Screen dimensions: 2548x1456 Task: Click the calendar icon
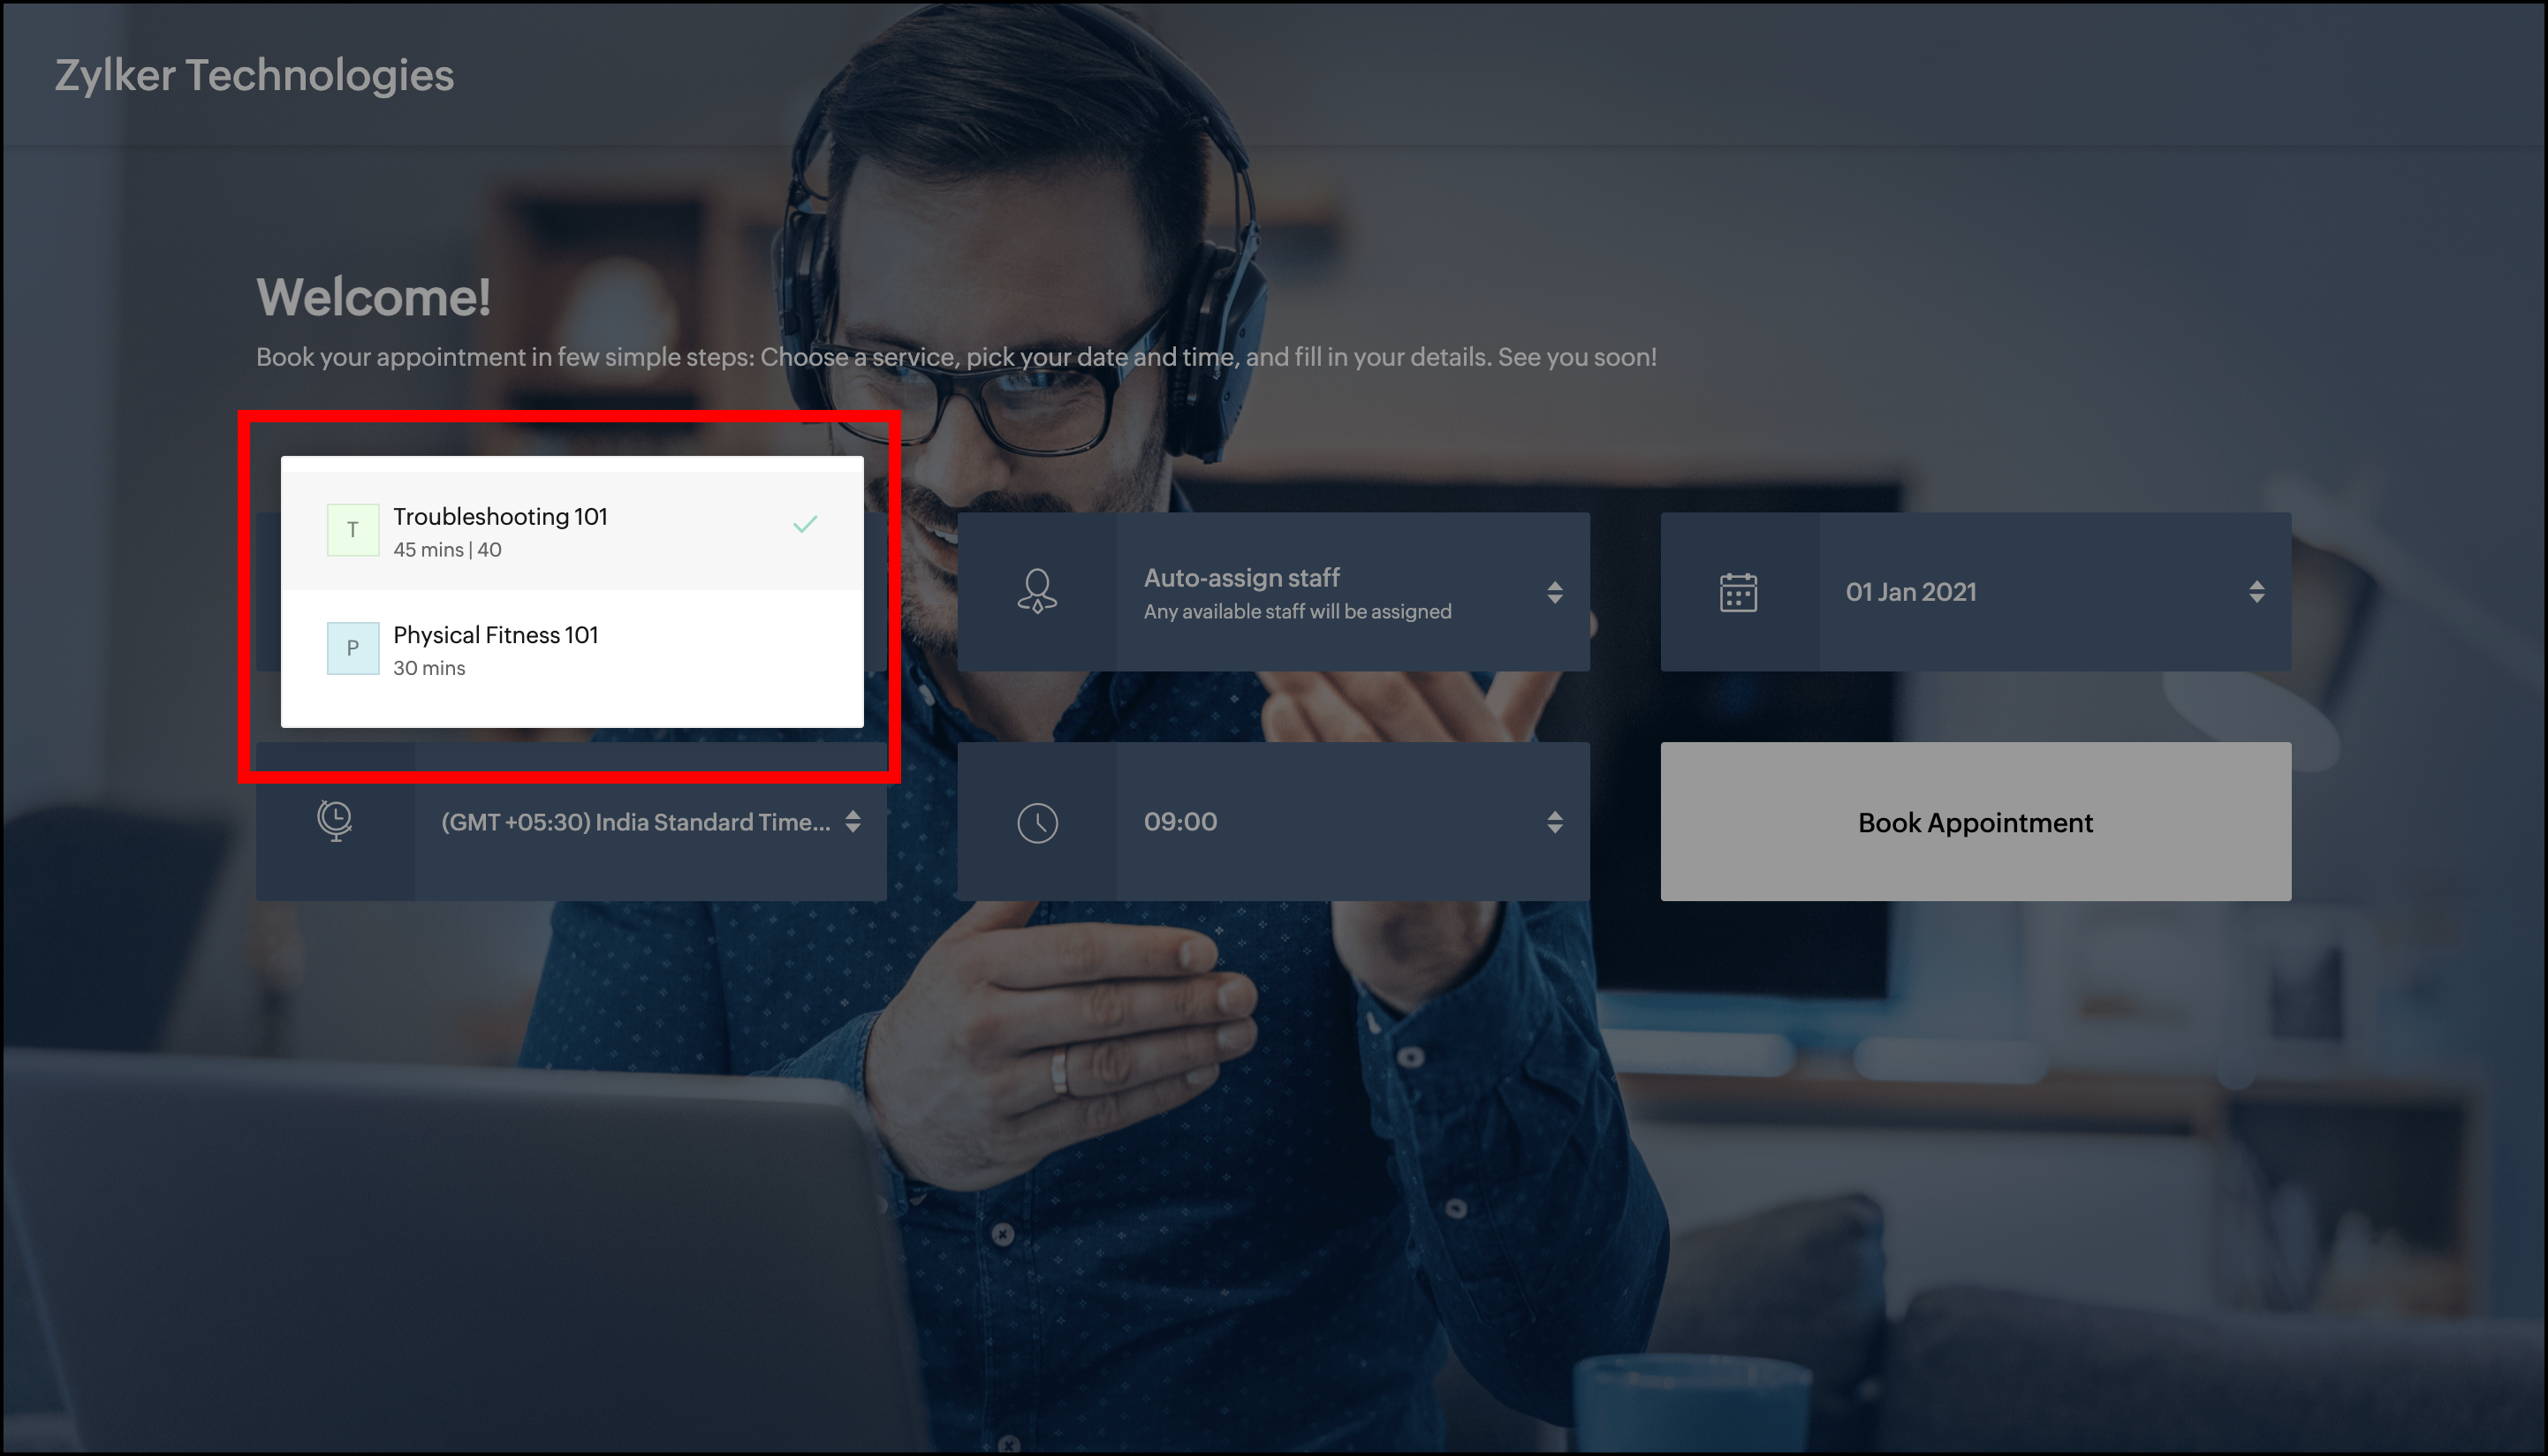(x=1738, y=592)
